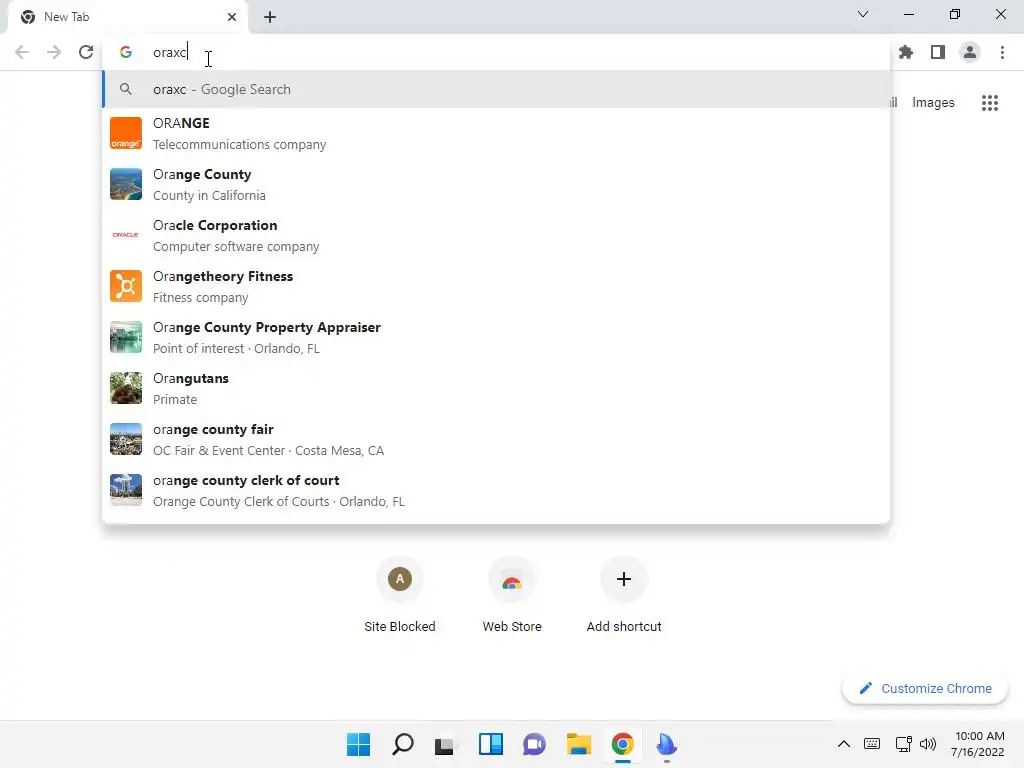Click the Oracle logo thumbnail
The height and width of the screenshot is (768, 1024).
point(125,235)
